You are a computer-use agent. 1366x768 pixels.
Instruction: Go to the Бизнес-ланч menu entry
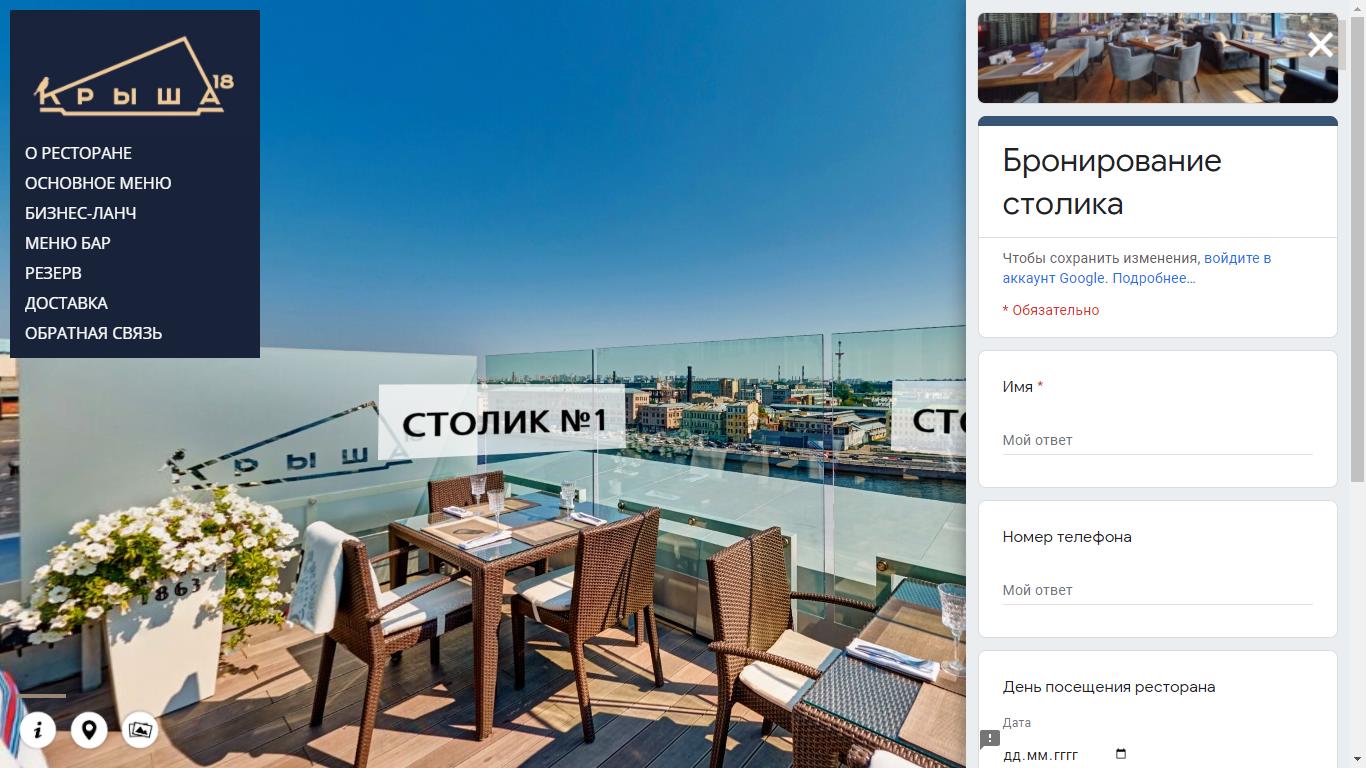coord(81,213)
